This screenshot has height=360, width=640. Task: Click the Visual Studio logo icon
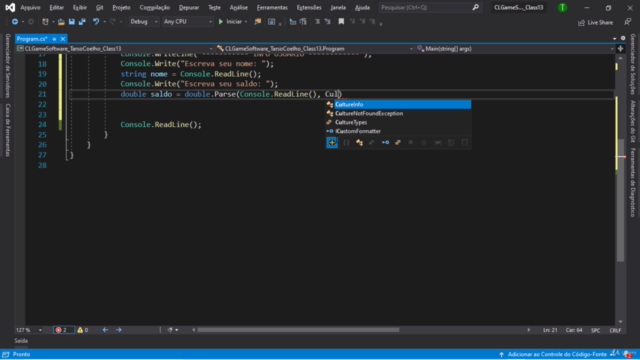click(10, 7)
